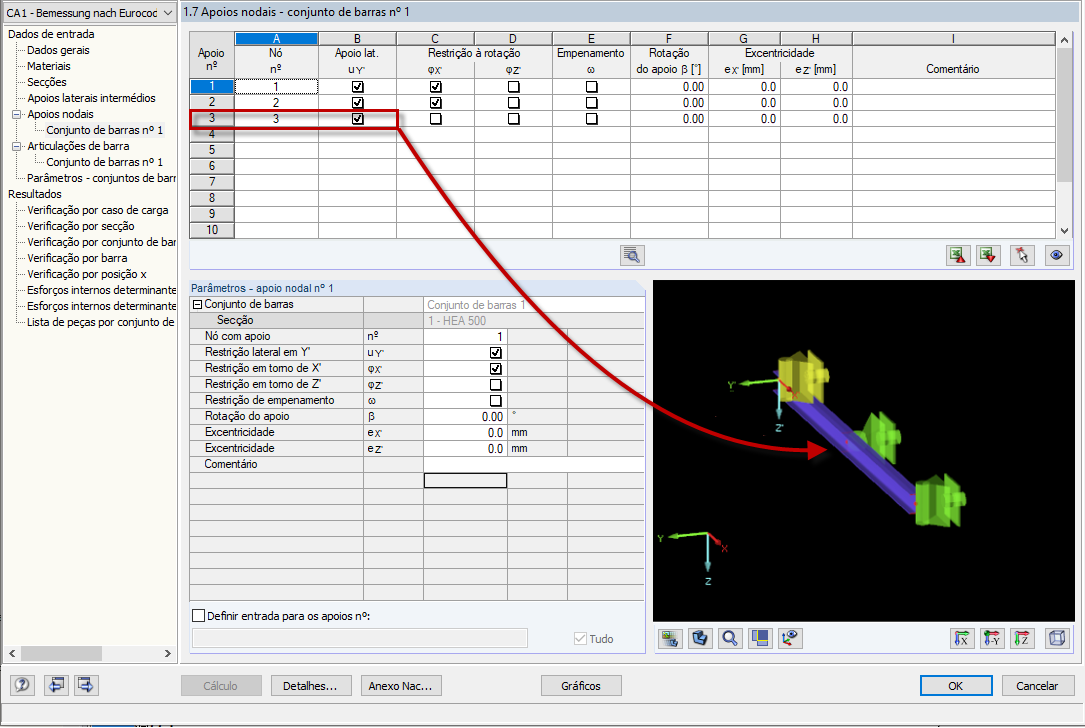Viewport: 1085px width, 728px height.
Task: Click the Anexo Nac... button
Action: (401, 686)
